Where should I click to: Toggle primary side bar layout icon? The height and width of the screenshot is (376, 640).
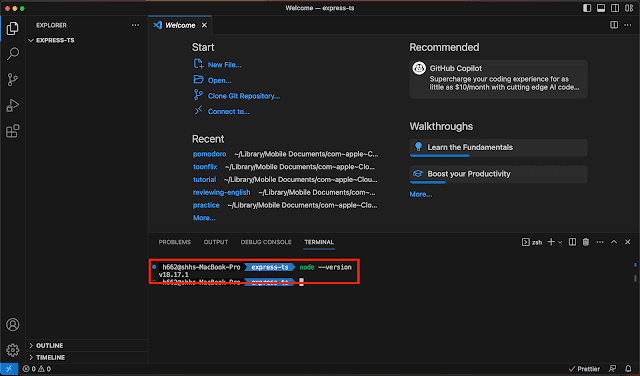tap(587, 8)
